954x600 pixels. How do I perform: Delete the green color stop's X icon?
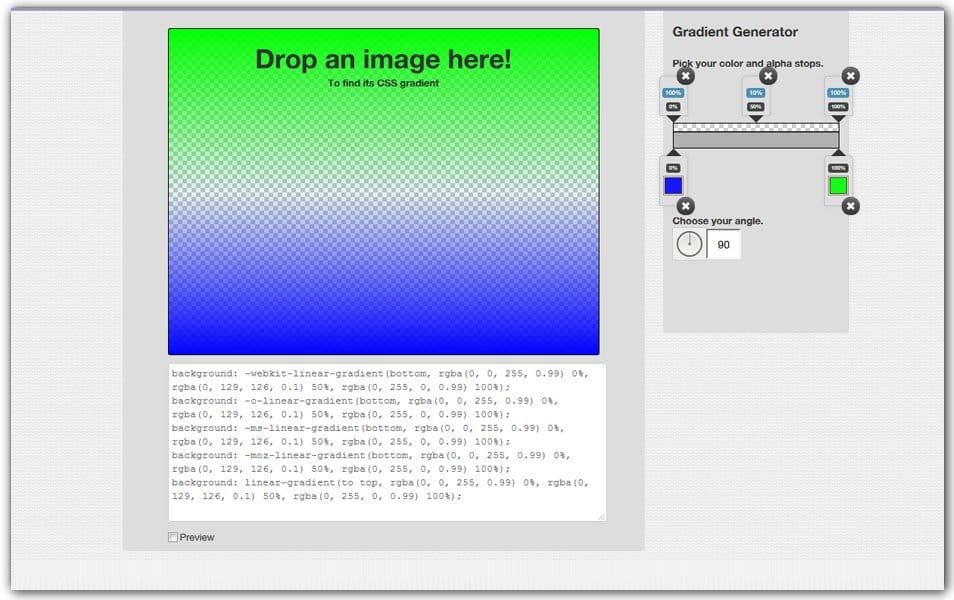click(849, 207)
